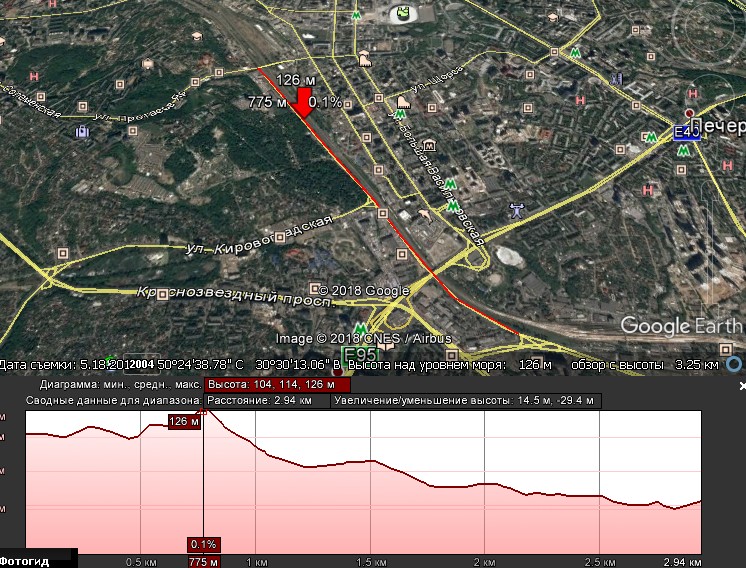Viewport: 746px width, 568px height.
Task: Click the stadium icon at the top of the map
Action: click(402, 13)
